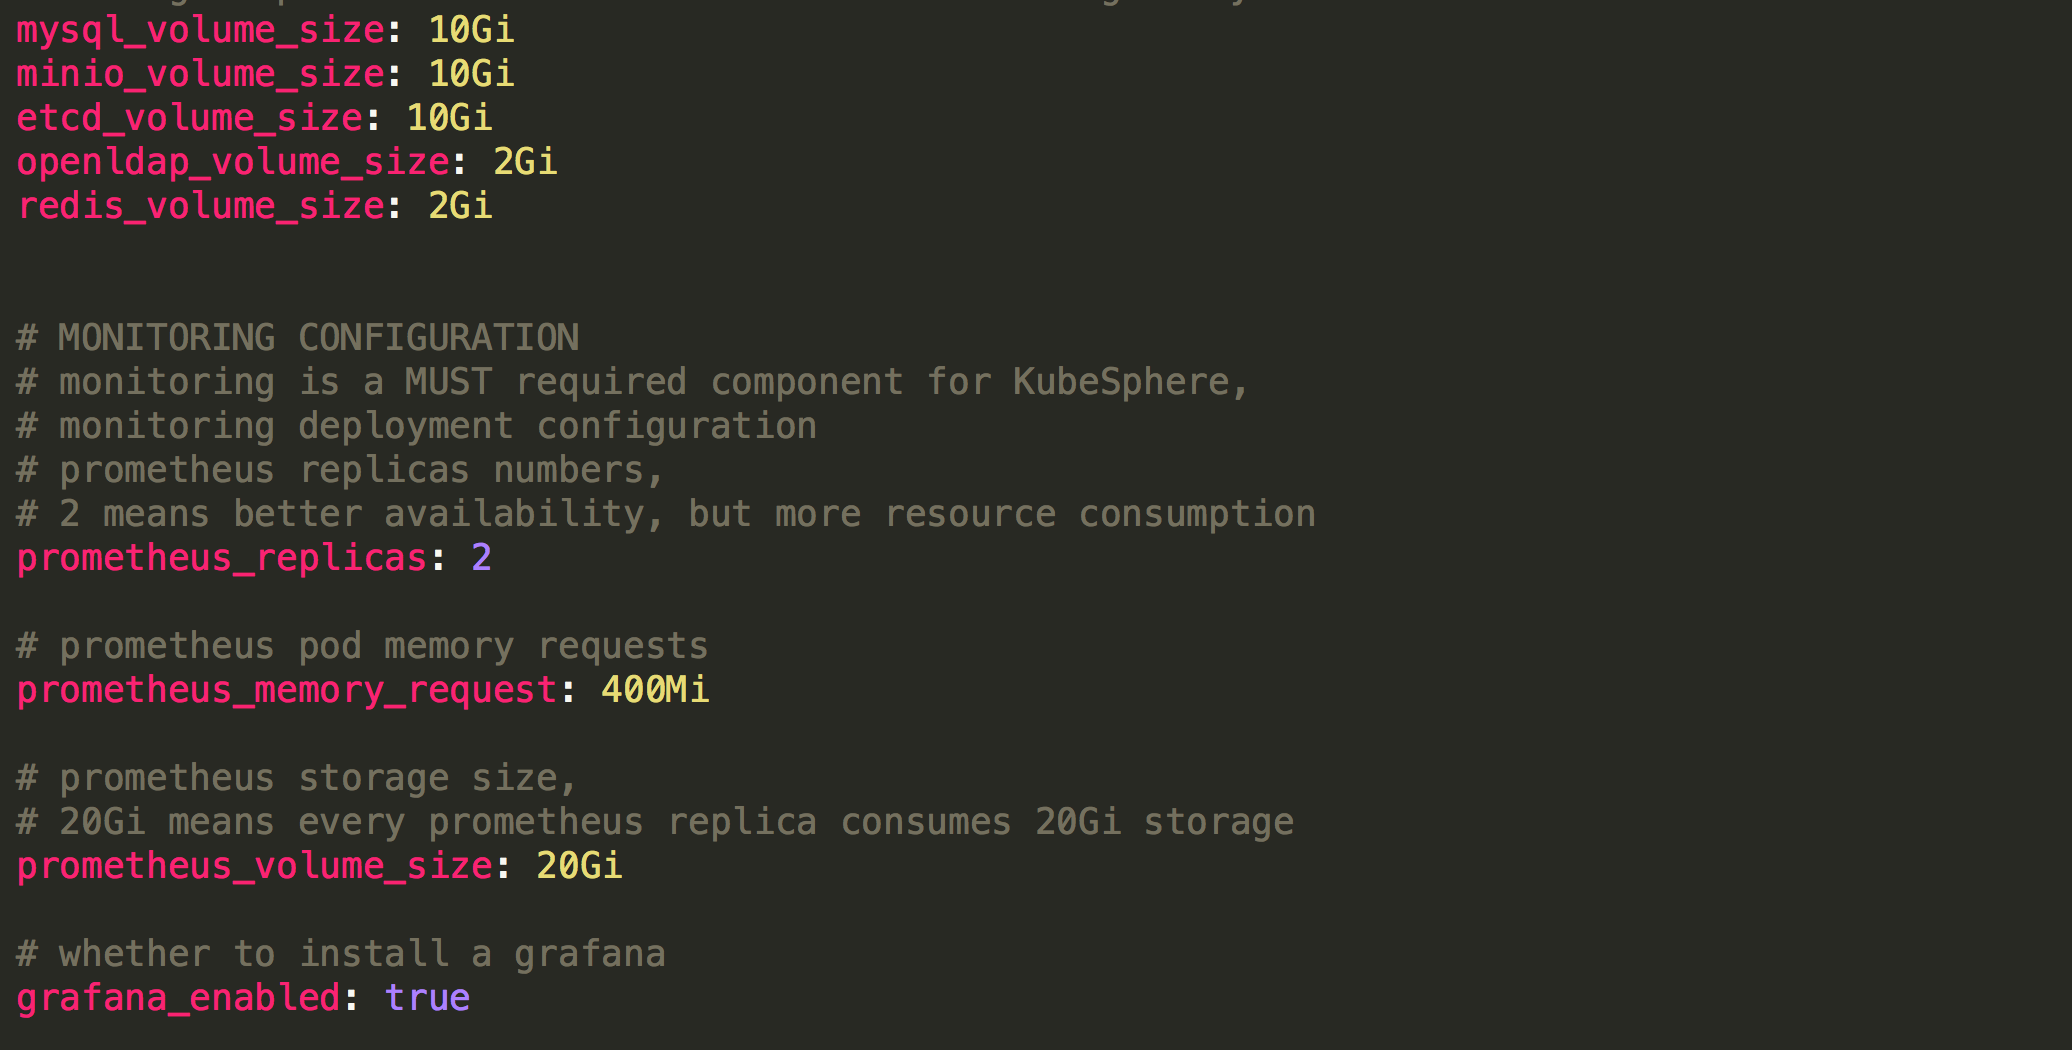
Task: Click the prometheus_replicas key
Action: [222, 558]
